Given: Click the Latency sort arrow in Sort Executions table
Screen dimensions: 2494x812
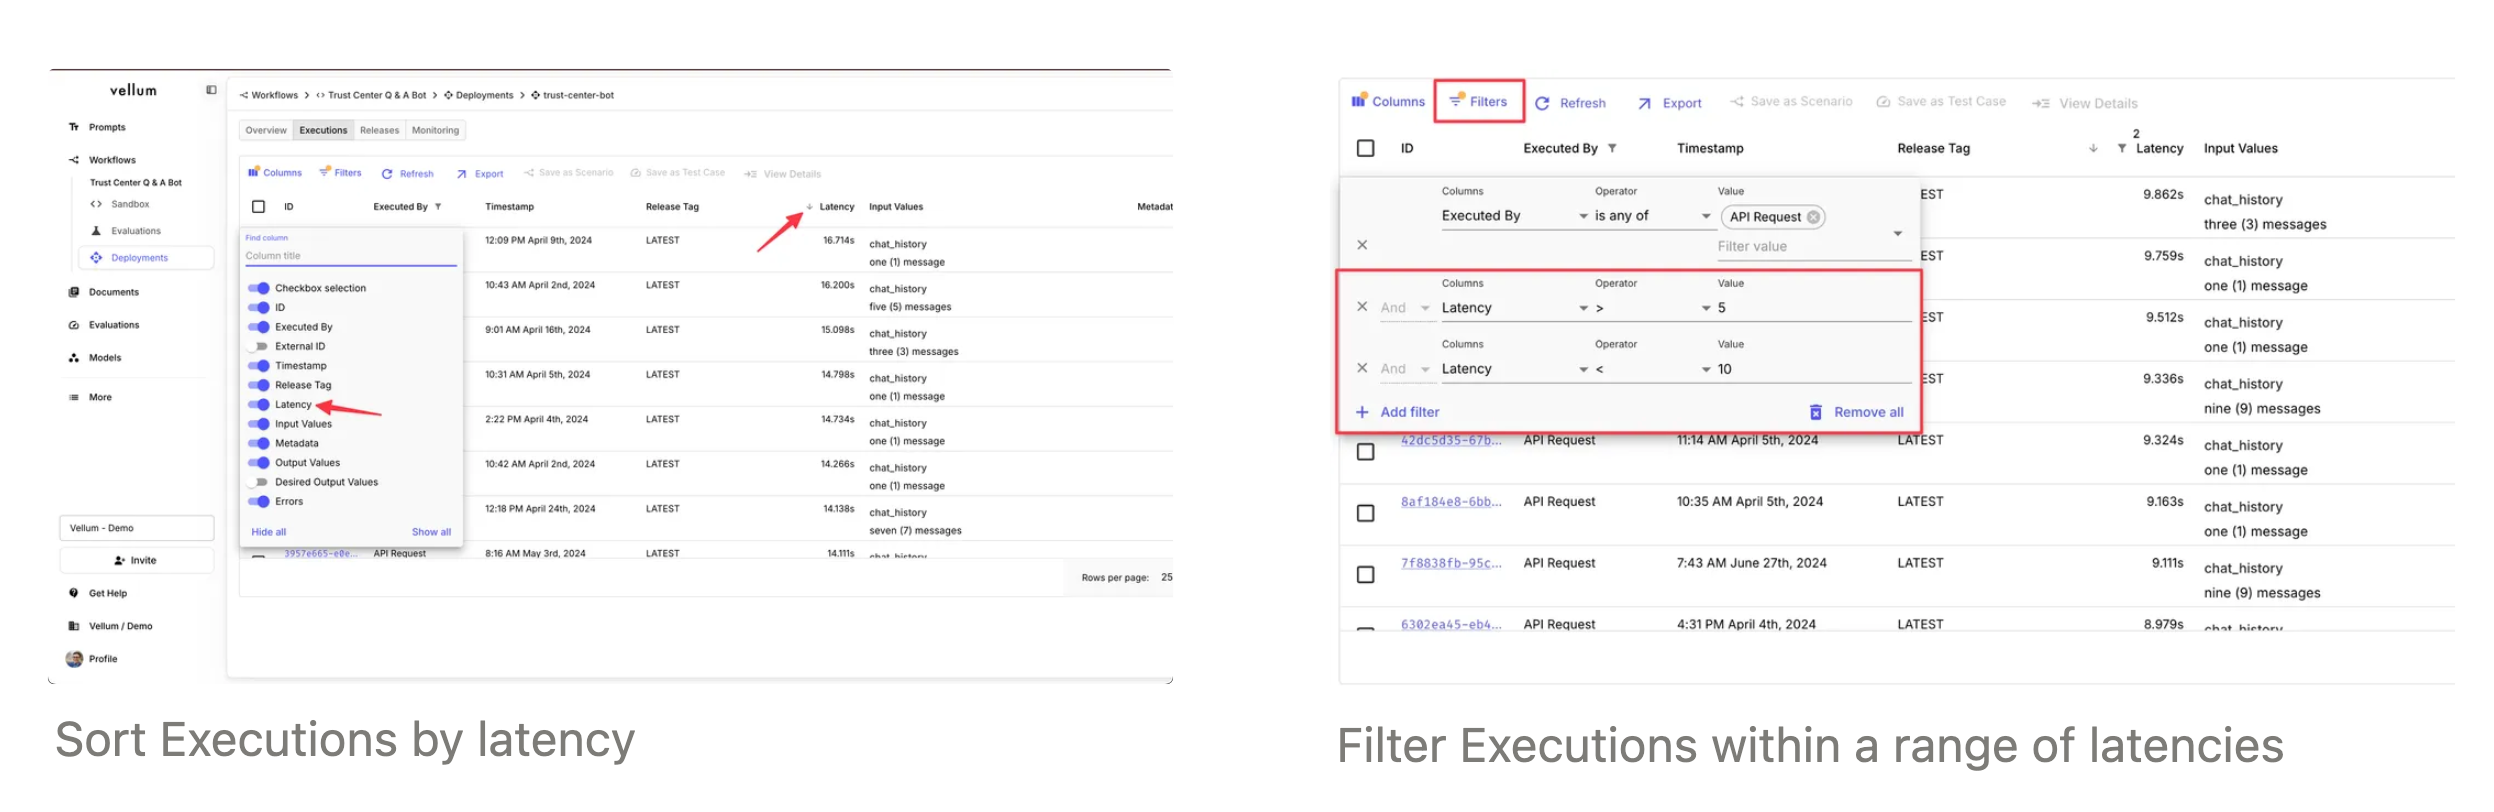Looking at the screenshot, I should pyautogui.click(x=809, y=207).
